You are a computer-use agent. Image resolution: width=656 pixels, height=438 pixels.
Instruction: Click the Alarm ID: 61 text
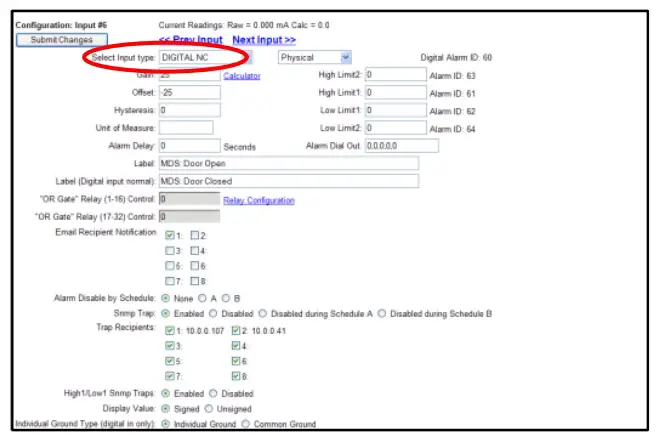tap(453, 93)
